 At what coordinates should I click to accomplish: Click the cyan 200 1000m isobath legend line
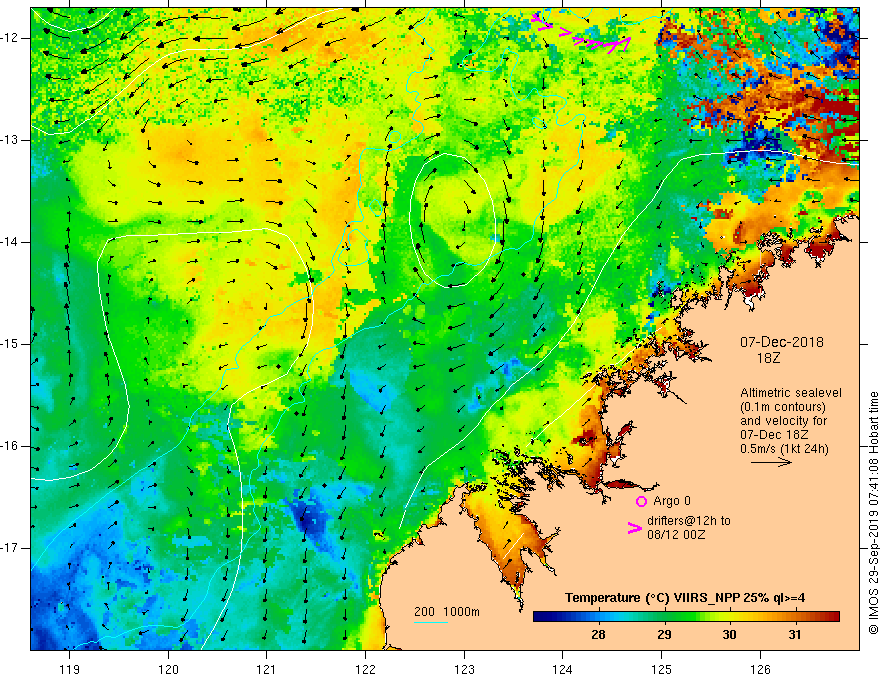431,622
